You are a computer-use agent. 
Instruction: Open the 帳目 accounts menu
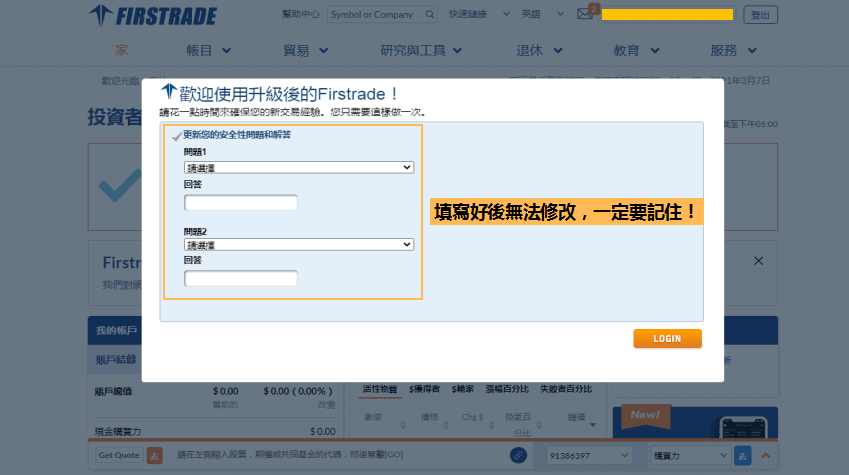(208, 50)
